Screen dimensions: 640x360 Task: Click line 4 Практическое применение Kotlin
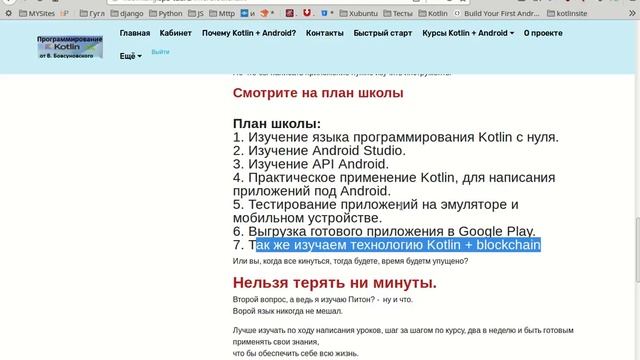(x=394, y=184)
